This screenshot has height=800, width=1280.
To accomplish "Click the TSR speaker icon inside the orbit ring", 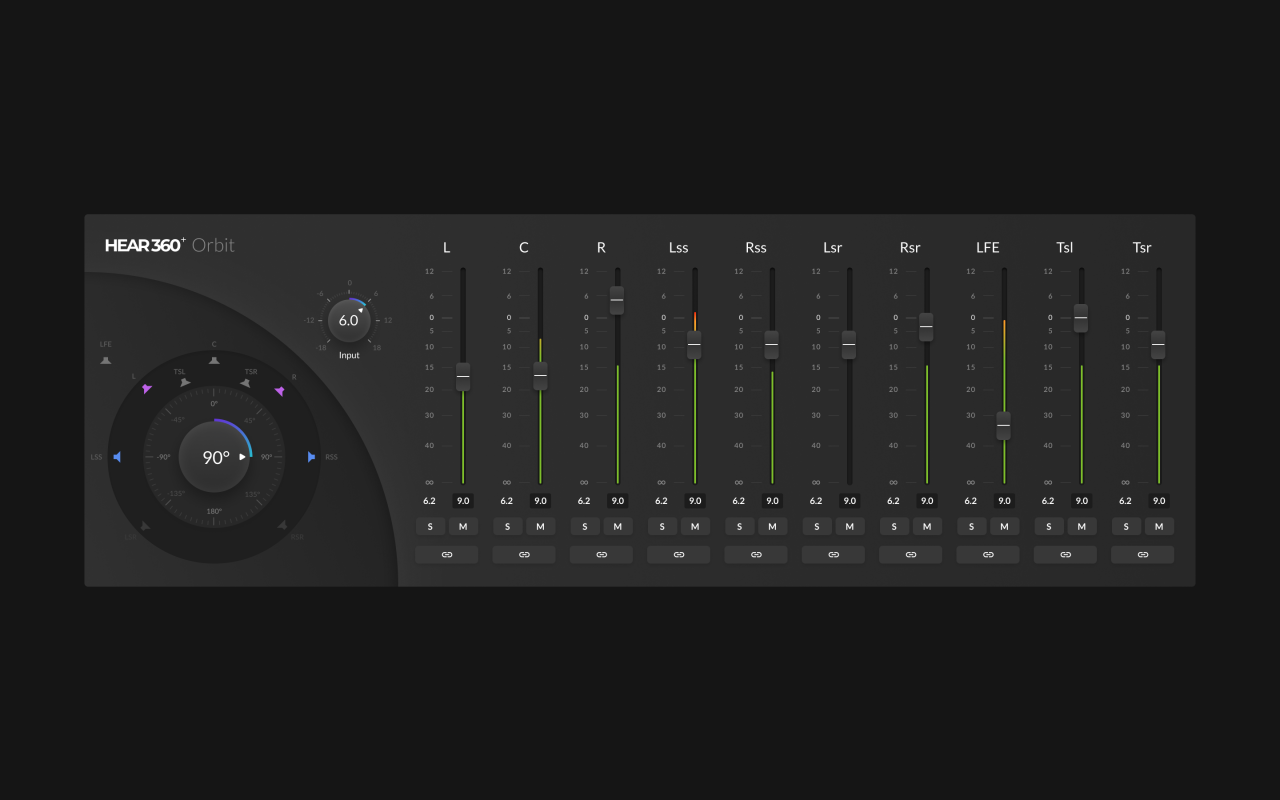I will pos(246,382).
